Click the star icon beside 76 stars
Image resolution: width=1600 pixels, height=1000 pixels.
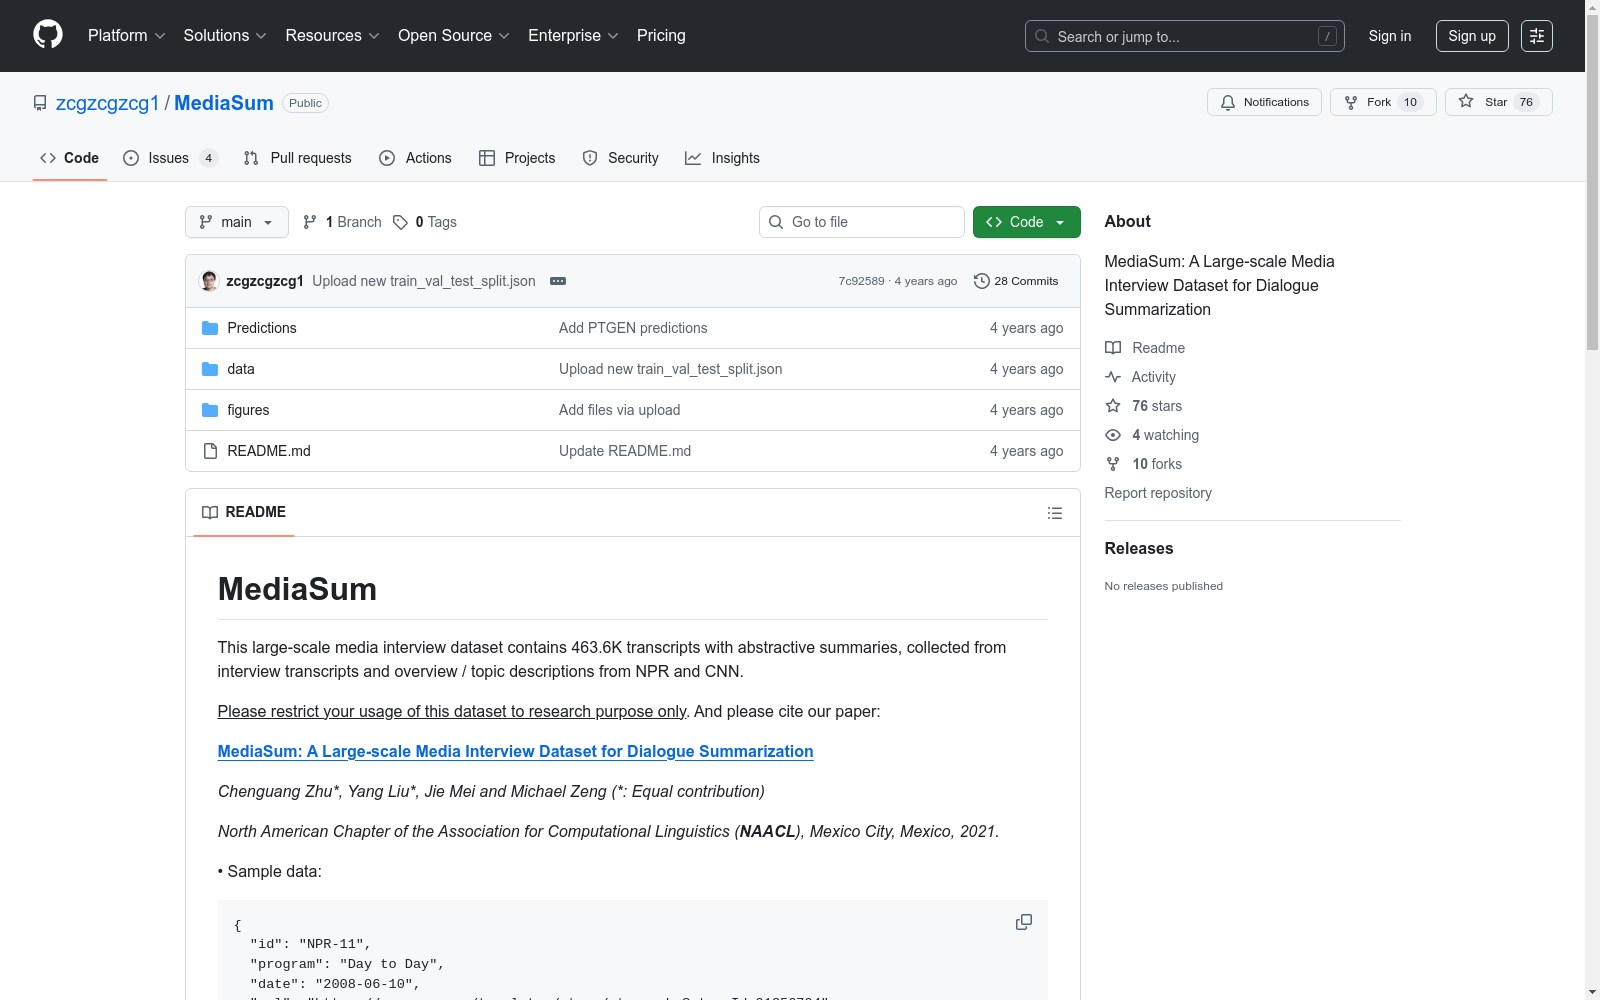click(x=1113, y=406)
